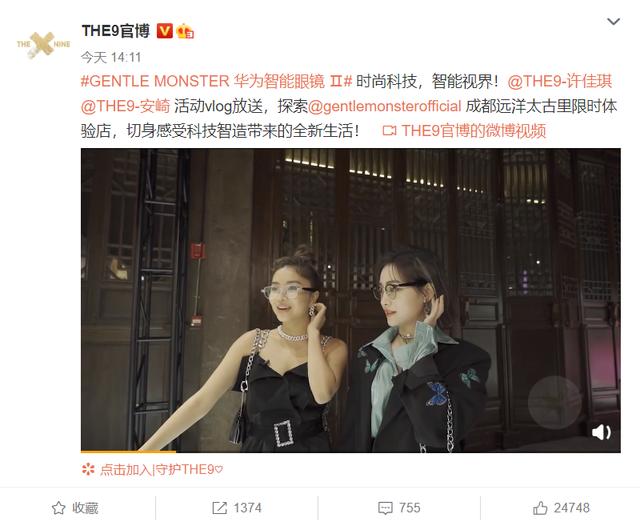Viewport: 640px width, 522px height.
Task: Open @THE9-许佳琪 mention link
Action: click(560, 81)
